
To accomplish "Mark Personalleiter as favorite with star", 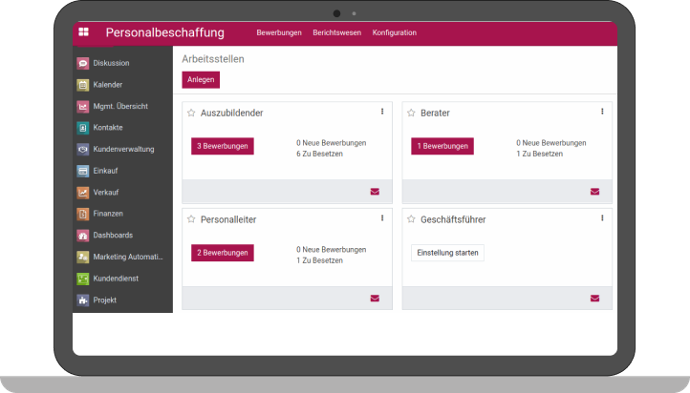I will pos(191,219).
